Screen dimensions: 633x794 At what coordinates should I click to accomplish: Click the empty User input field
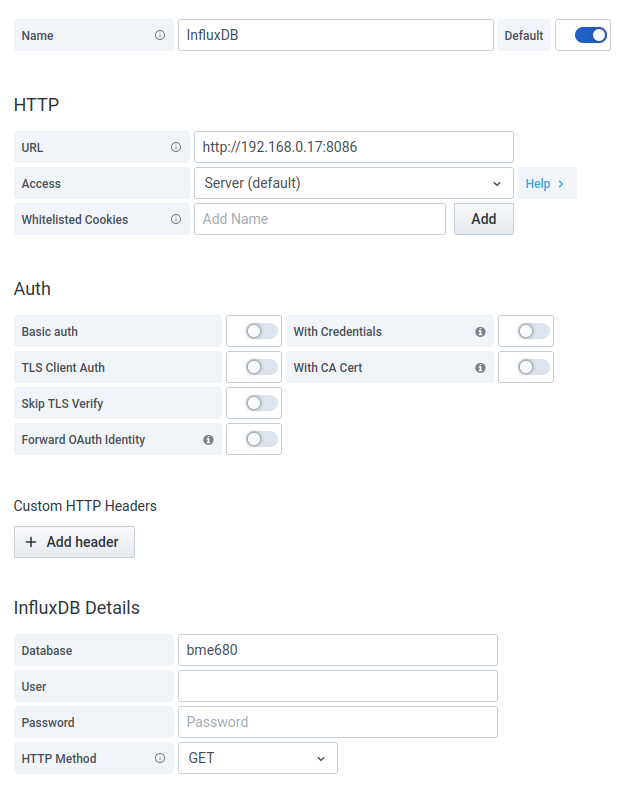[x=338, y=686]
